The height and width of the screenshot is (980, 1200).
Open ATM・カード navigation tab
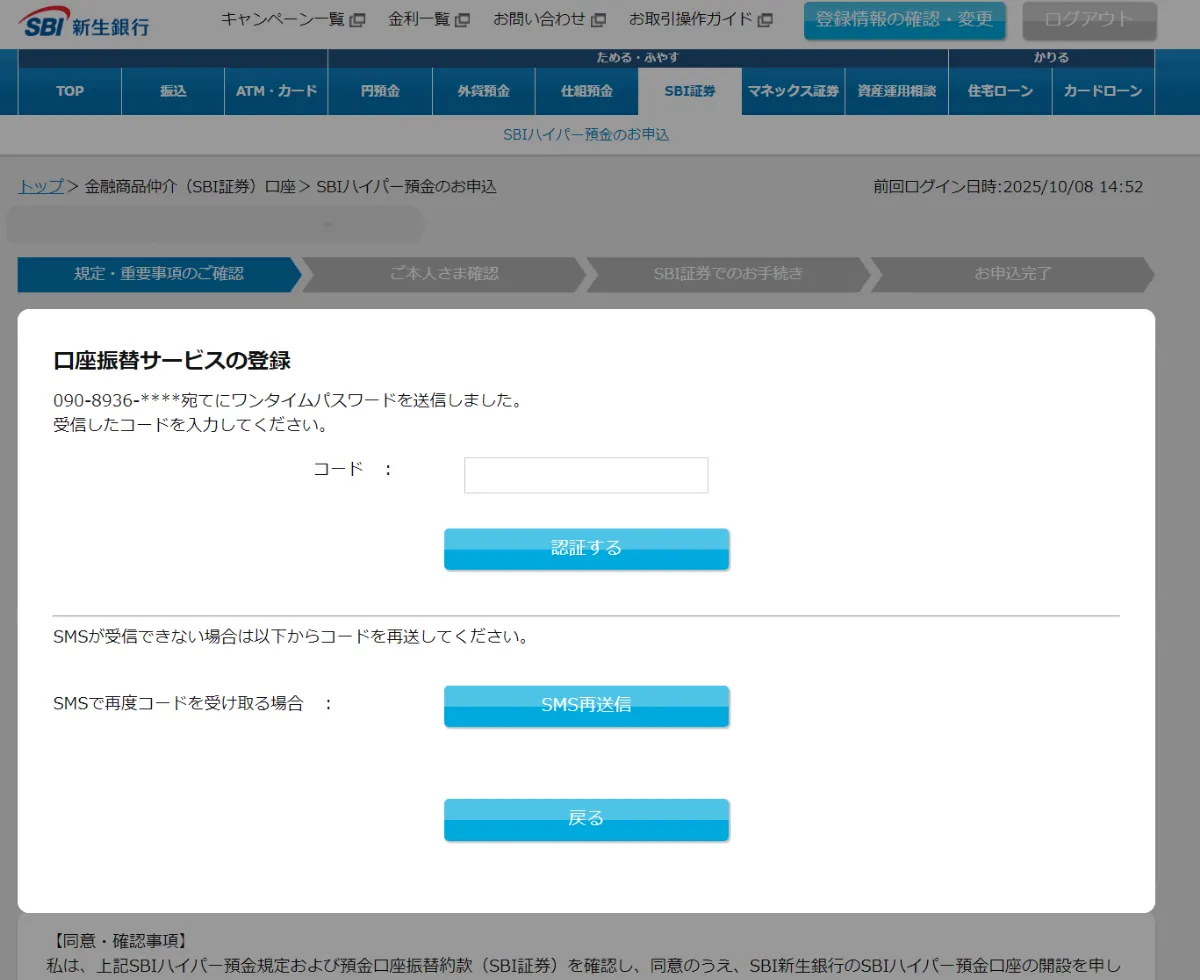tap(276, 91)
